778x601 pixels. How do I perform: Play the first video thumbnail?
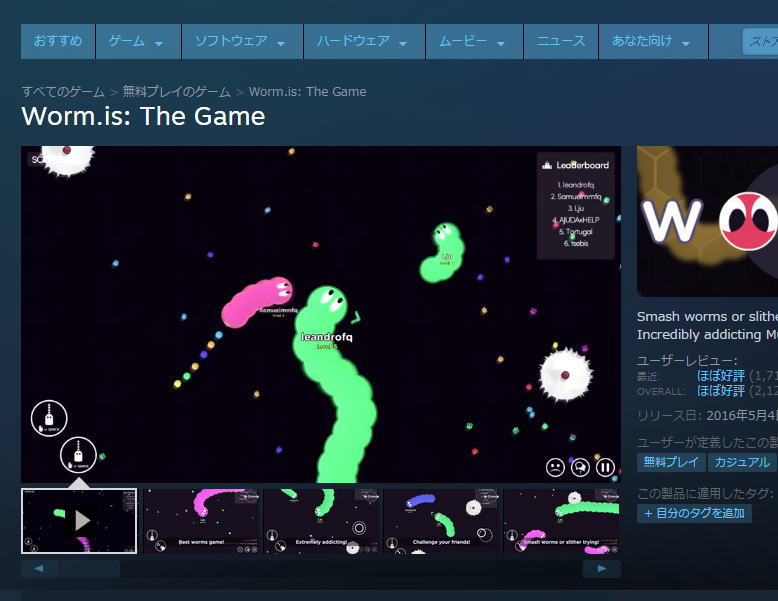pos(79,521)
